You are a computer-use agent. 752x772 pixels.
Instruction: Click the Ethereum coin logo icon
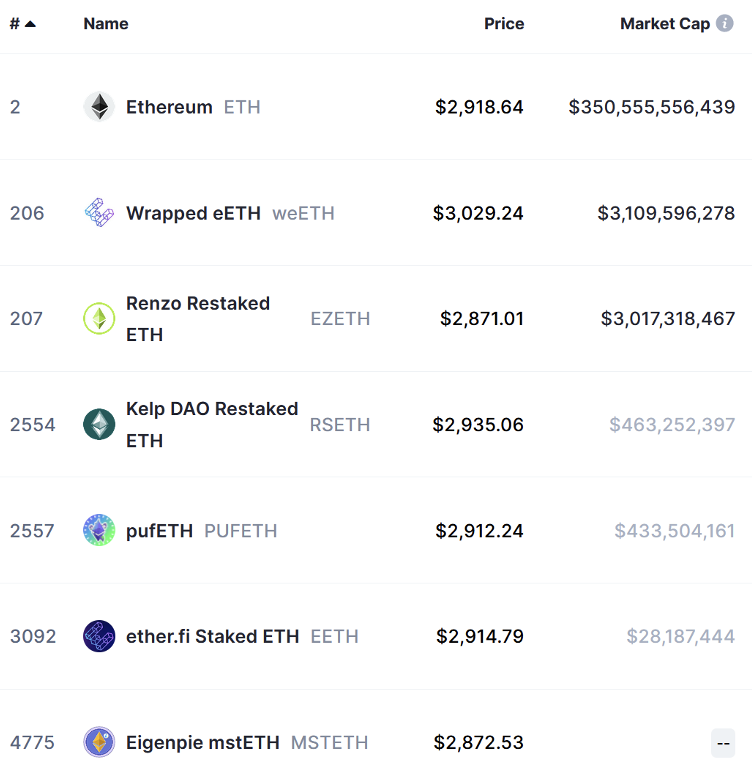pyautogui.click(x=99, y=107)
